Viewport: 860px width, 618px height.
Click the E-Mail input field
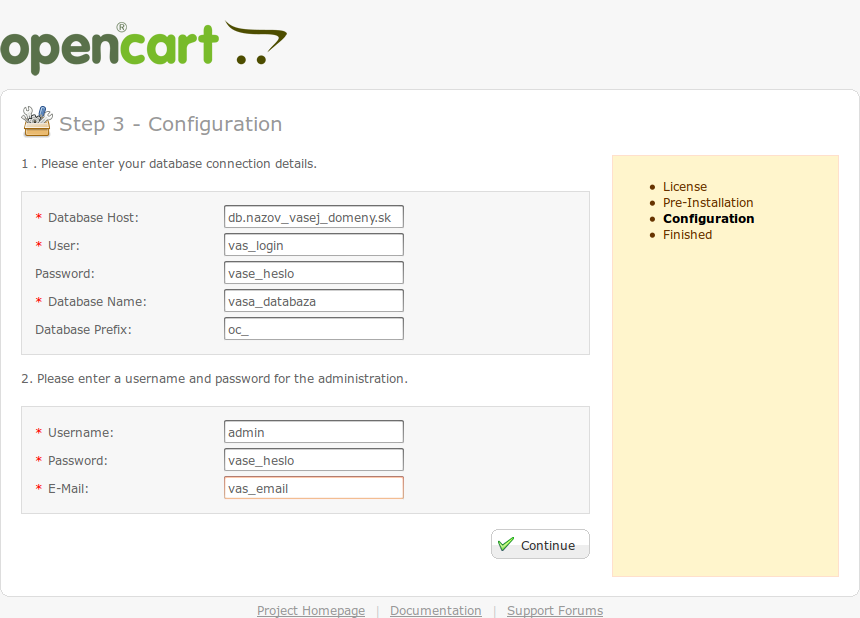[314, 487]
